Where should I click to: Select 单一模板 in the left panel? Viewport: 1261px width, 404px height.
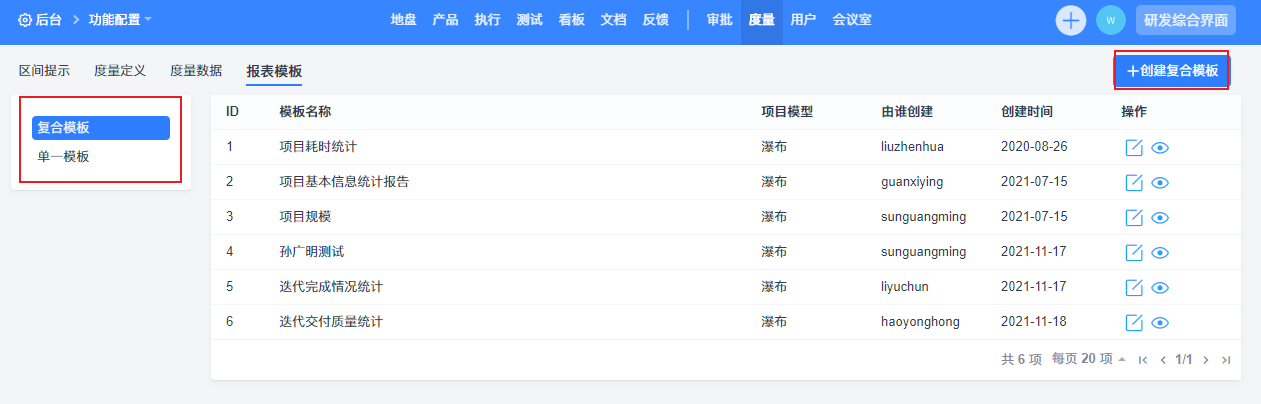64,156
